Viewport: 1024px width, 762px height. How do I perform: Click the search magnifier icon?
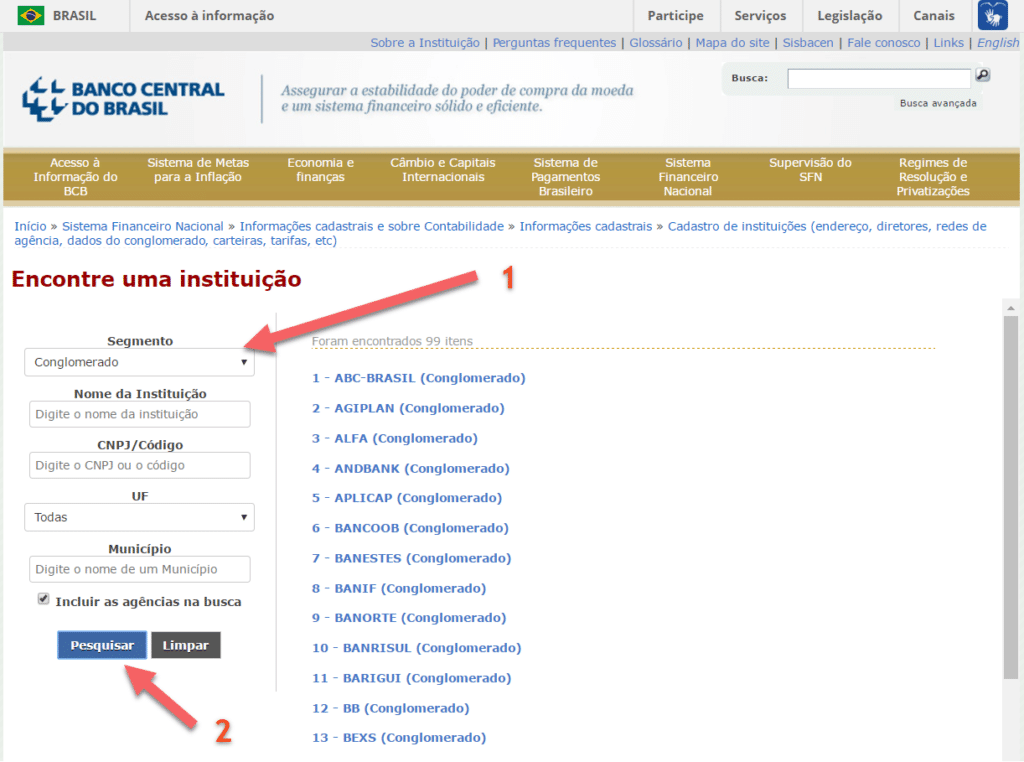point(982,75)
